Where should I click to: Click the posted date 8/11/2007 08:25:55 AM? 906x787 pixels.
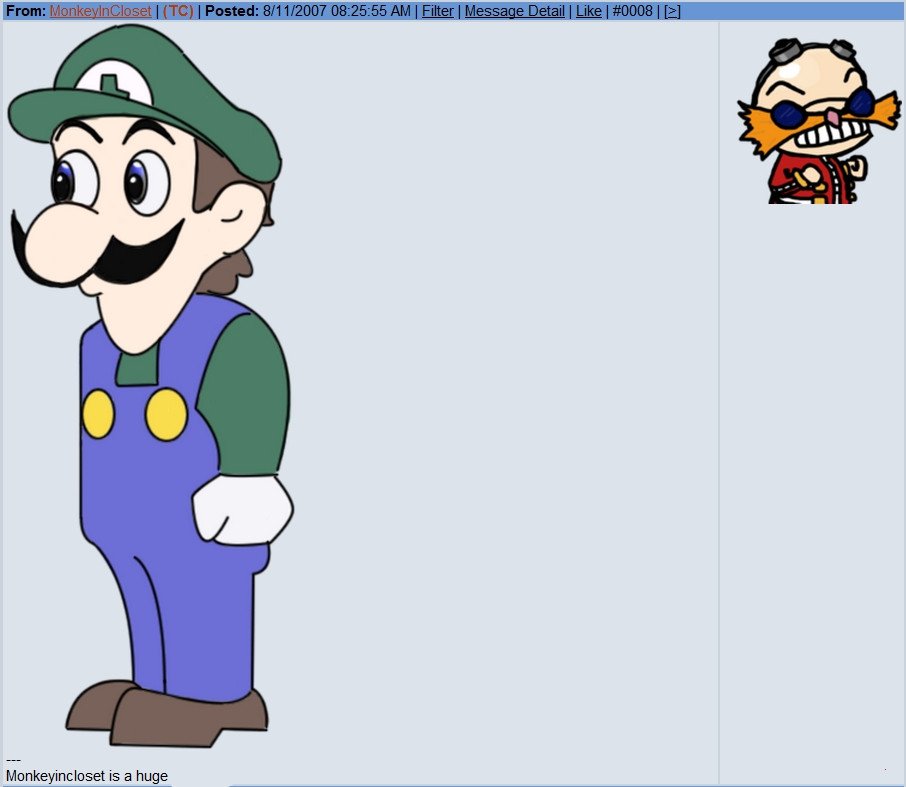pyautogui.click(x=336, y=11)
